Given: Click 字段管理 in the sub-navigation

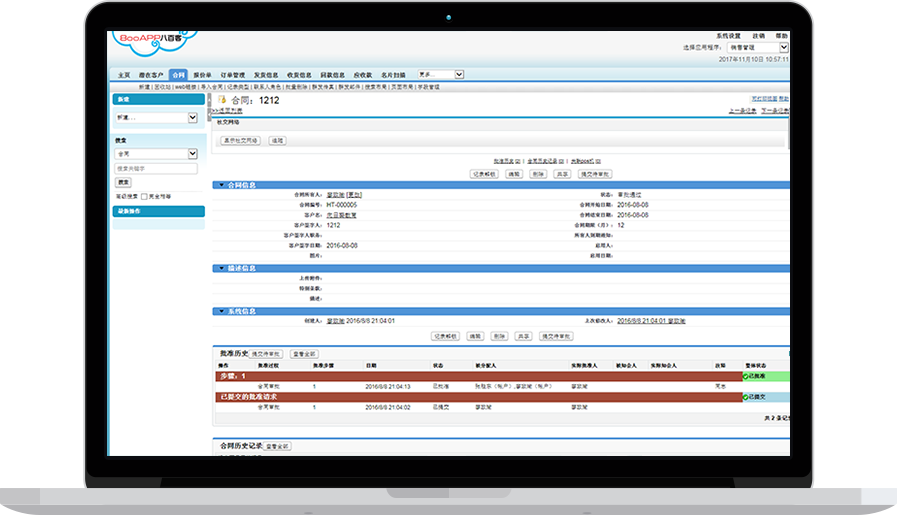Looking at the screenshot, I should [428, 87].
